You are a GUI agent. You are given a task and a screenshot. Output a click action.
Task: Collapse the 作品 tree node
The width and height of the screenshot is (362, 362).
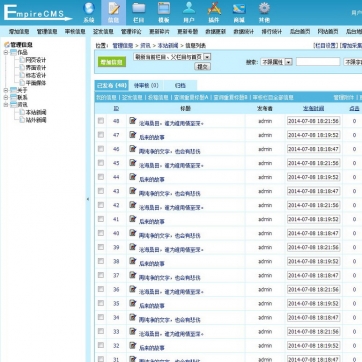[x=6, y=52]
